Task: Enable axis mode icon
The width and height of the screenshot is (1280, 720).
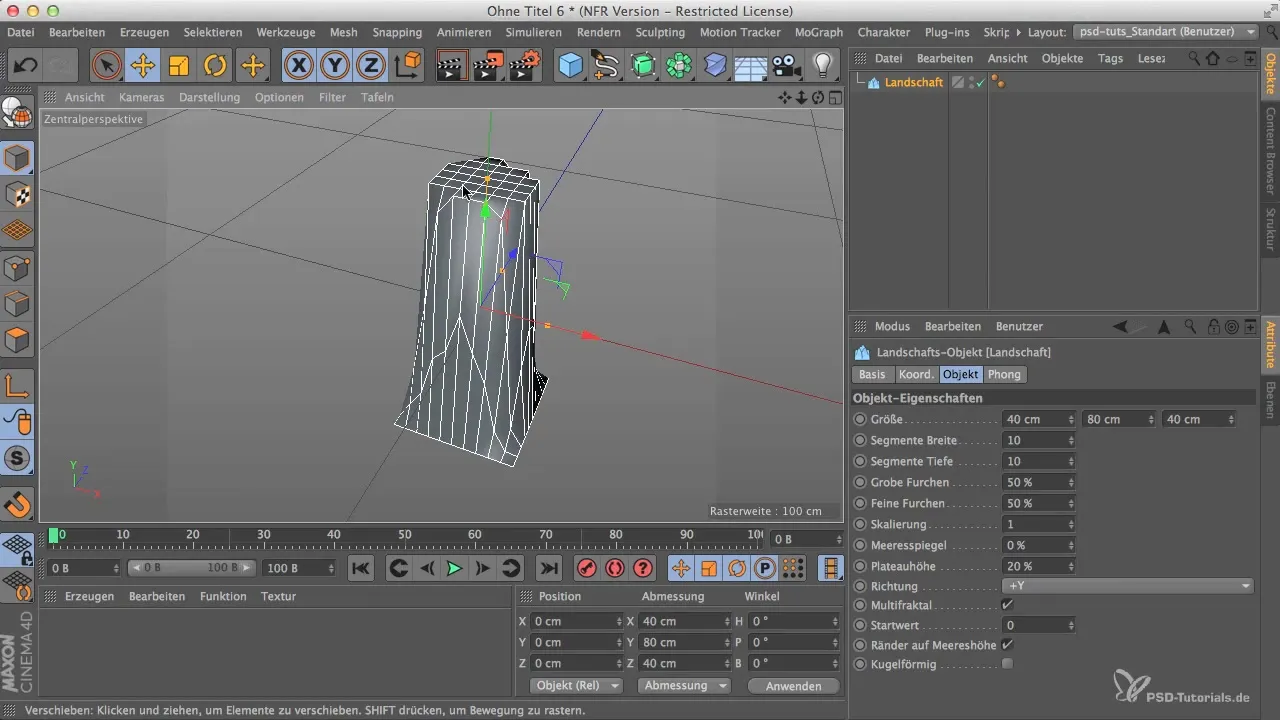Action: point(18,385)
